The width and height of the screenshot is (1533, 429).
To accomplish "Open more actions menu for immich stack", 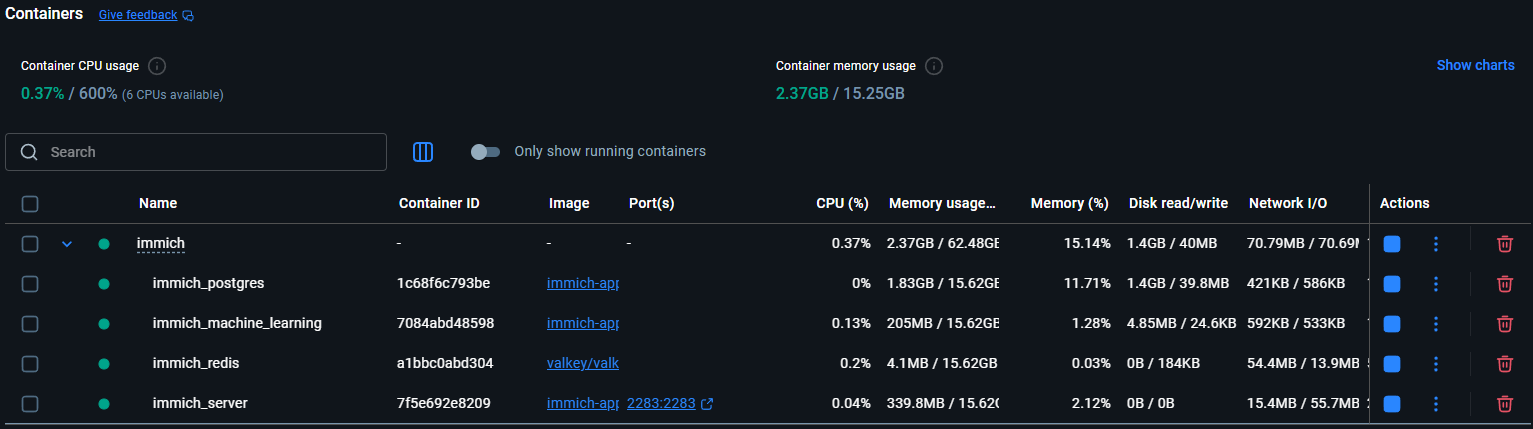I will [1436, 244].
